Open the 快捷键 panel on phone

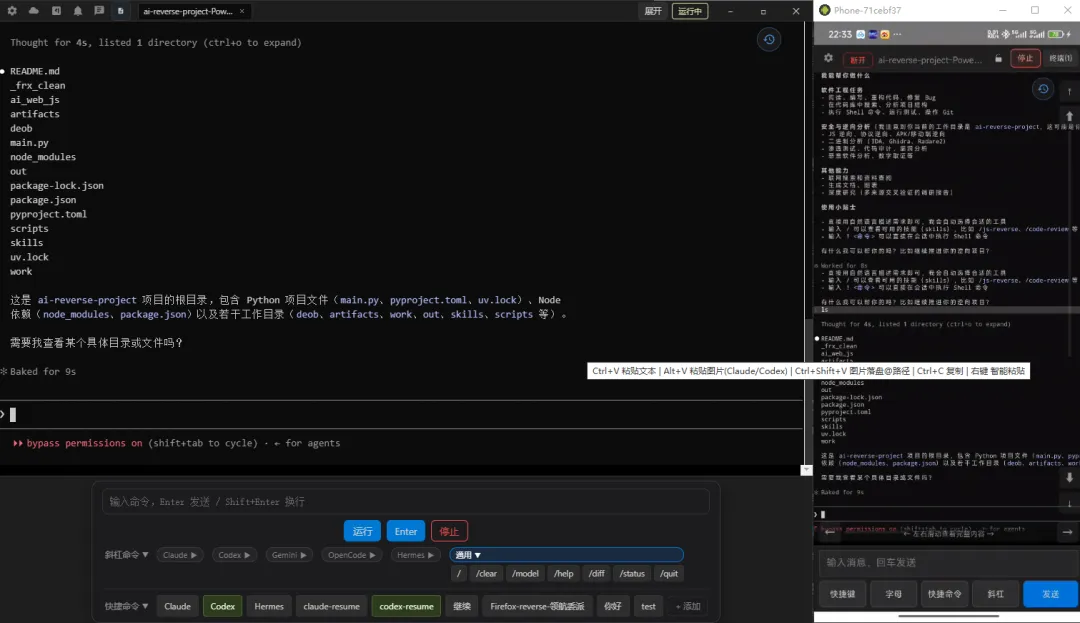[x=842, y=594]
